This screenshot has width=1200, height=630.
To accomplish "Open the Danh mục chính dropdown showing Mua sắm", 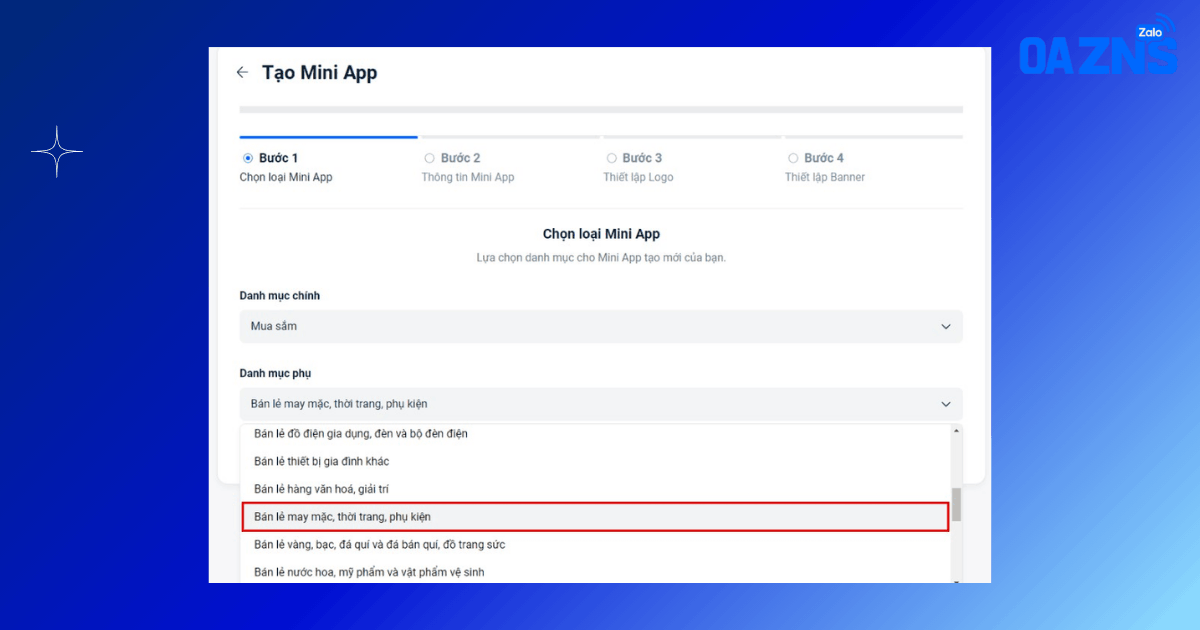I will coord(601,326).
